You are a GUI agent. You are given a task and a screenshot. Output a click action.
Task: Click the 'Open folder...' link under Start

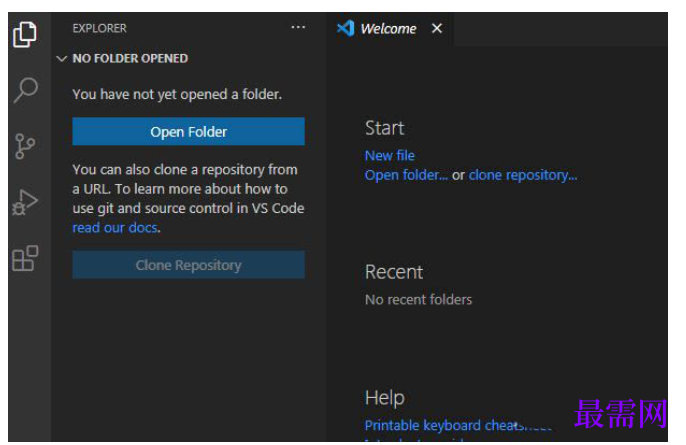[x=406, y=175]
